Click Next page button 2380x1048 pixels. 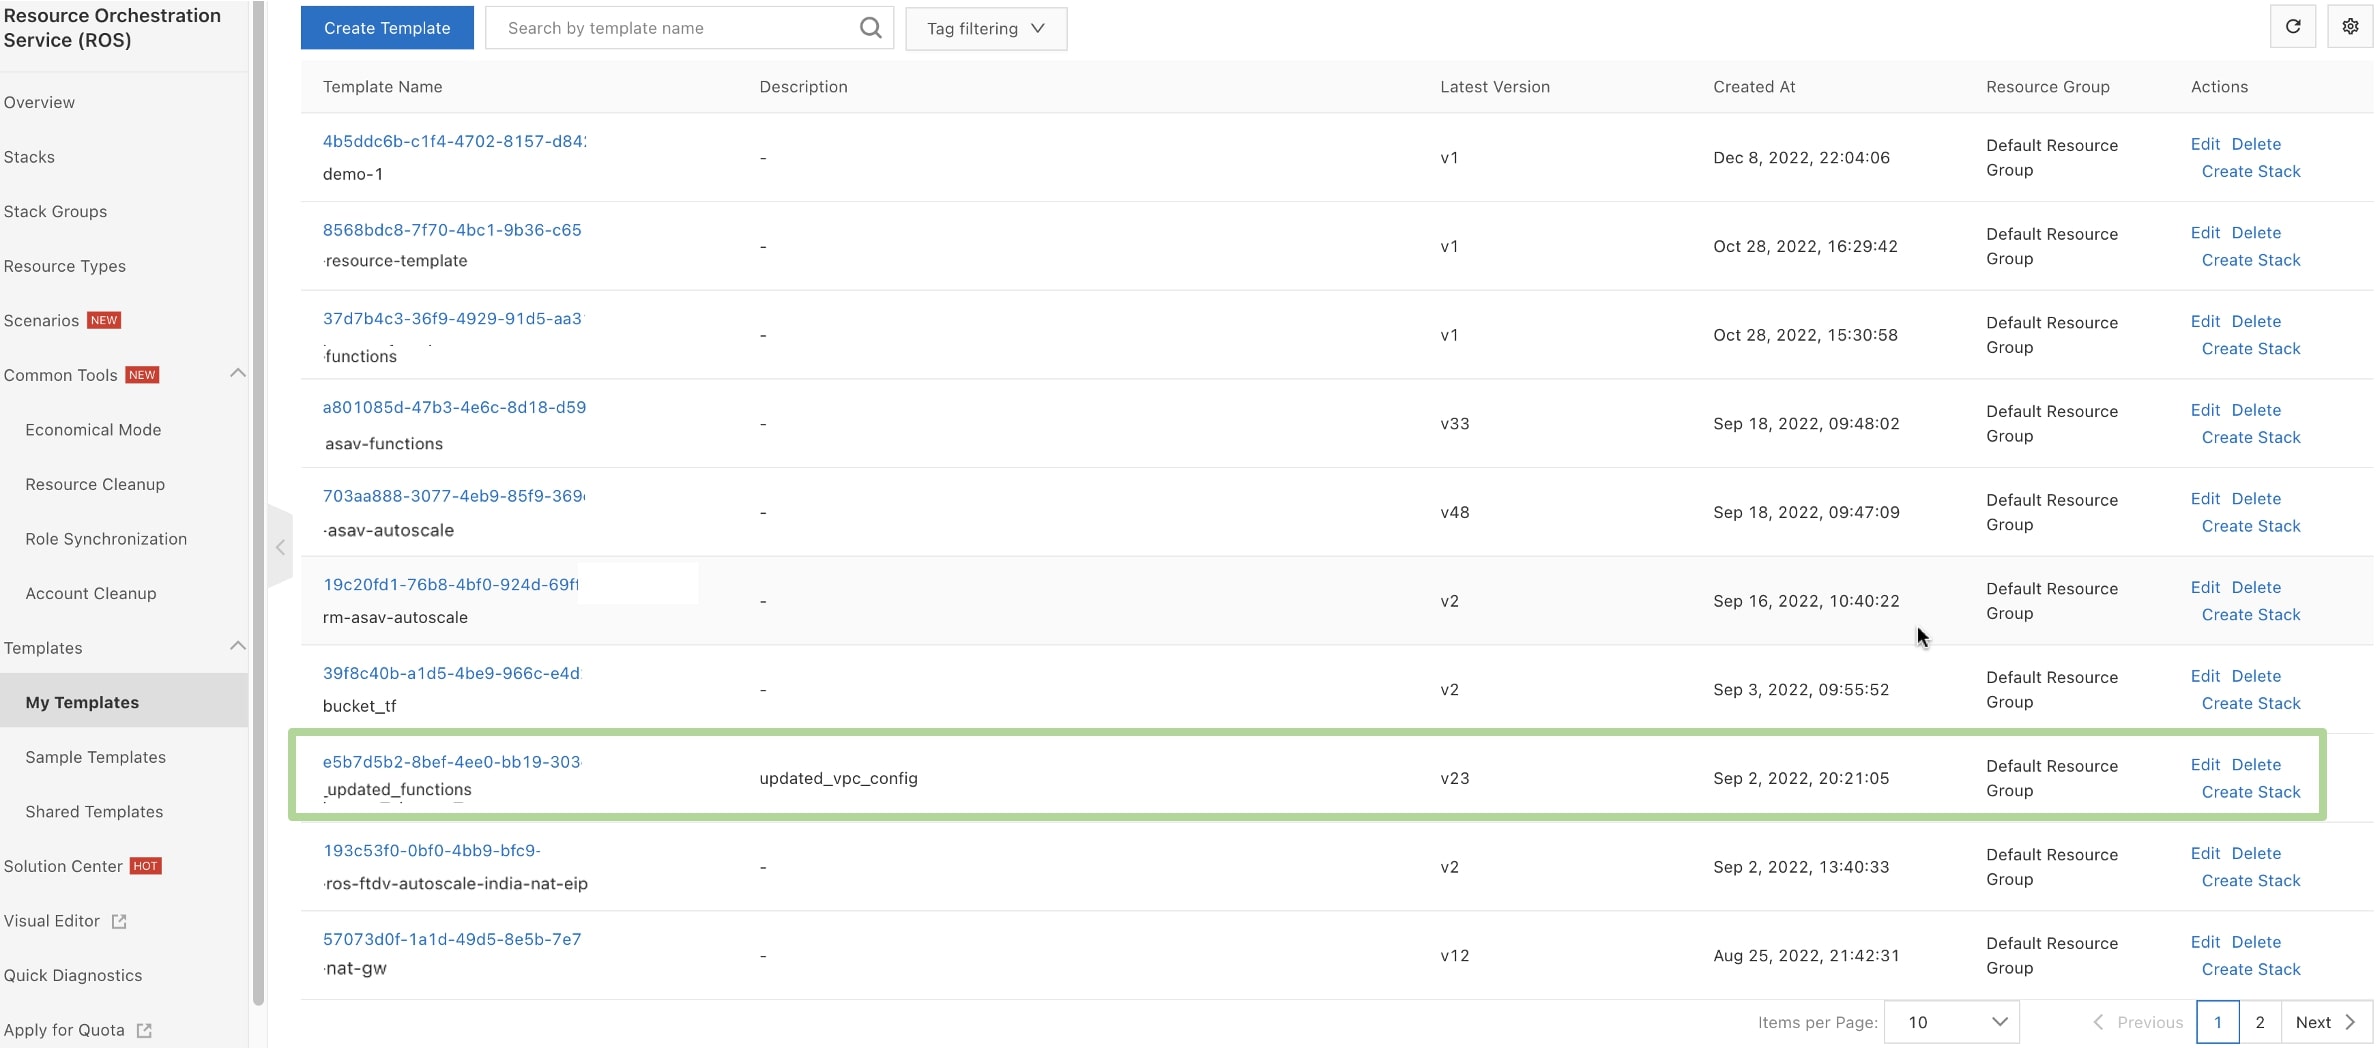[2326, 1022]
